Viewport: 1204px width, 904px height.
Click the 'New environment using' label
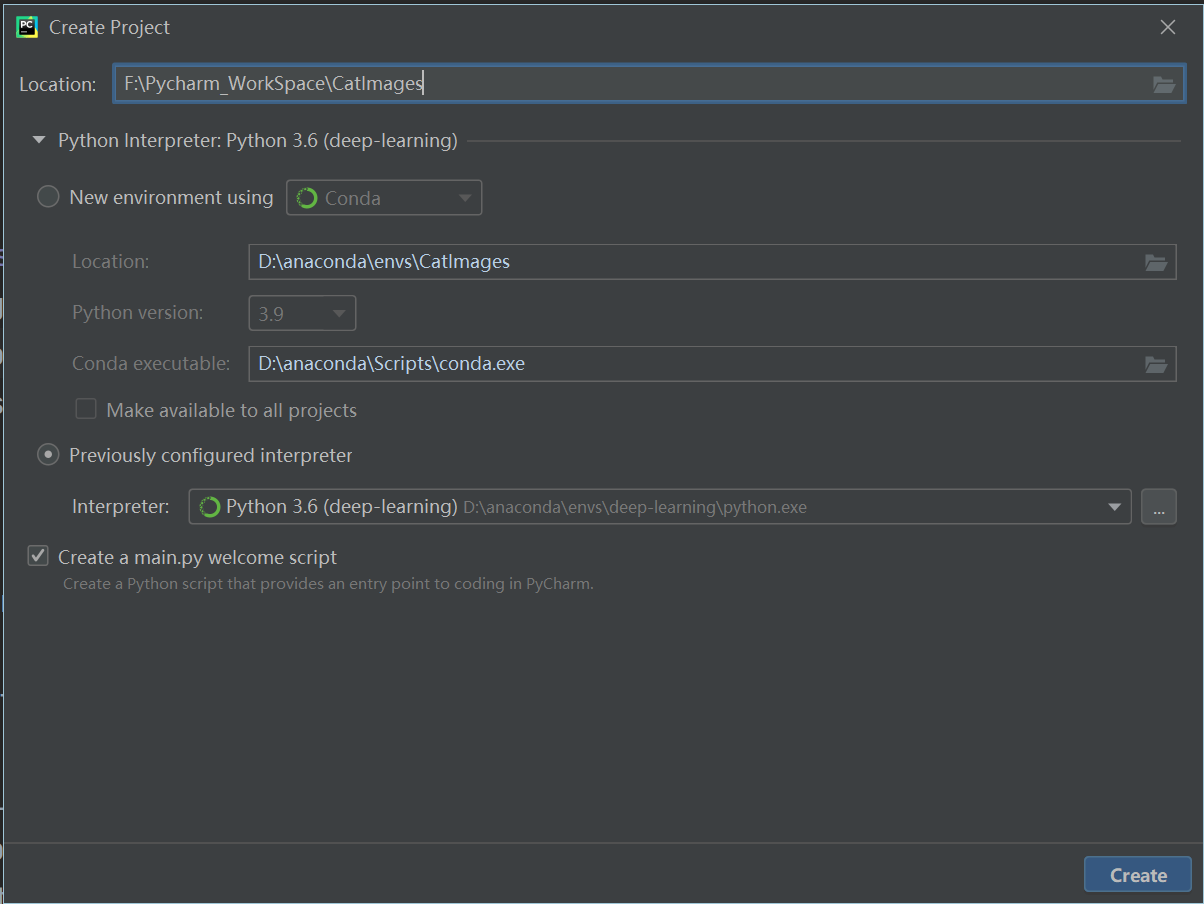[171, 198]
